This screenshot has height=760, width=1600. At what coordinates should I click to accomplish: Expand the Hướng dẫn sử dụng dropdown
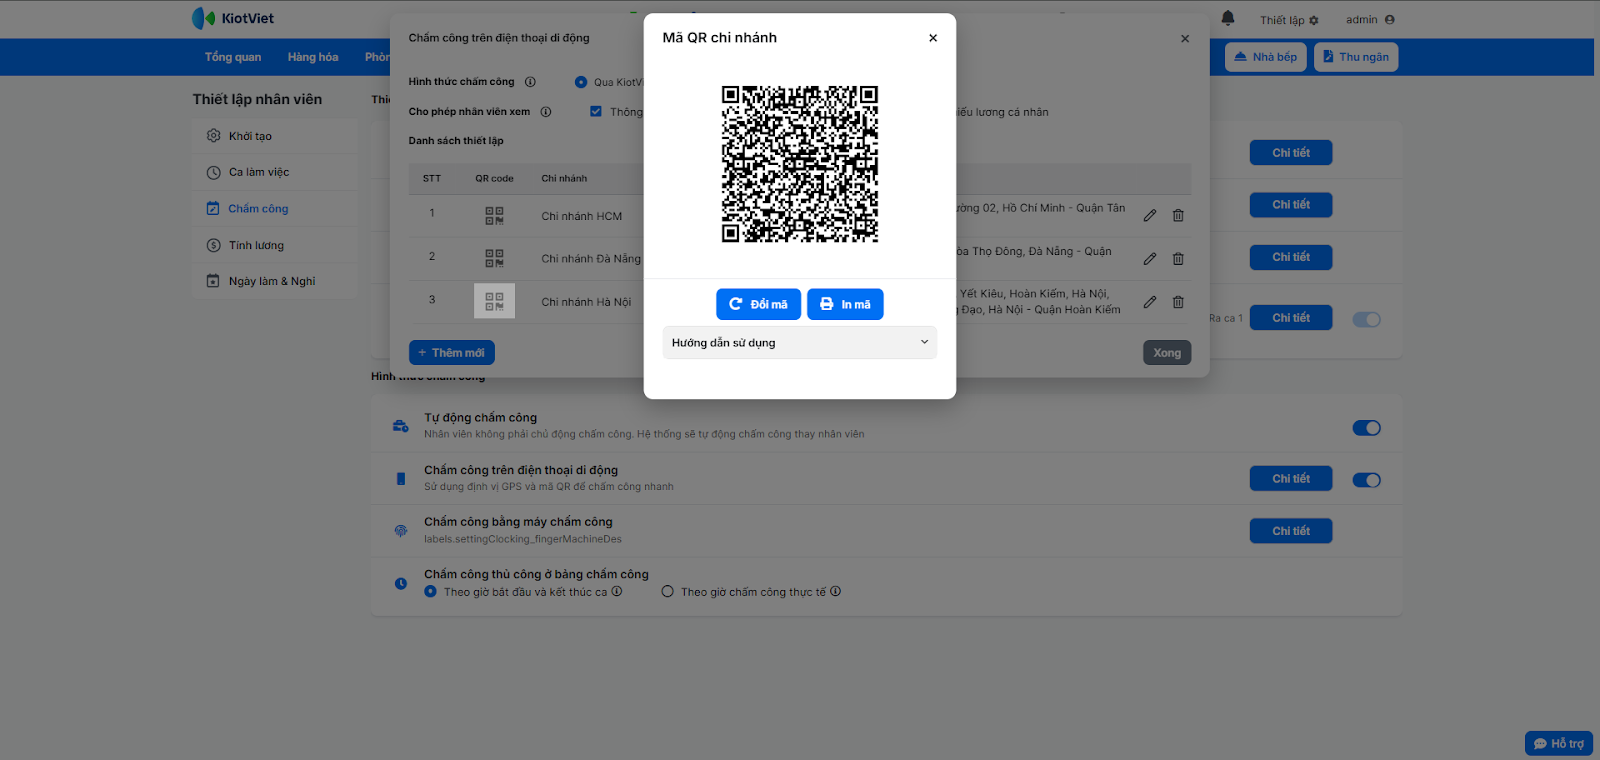(800, 342)
